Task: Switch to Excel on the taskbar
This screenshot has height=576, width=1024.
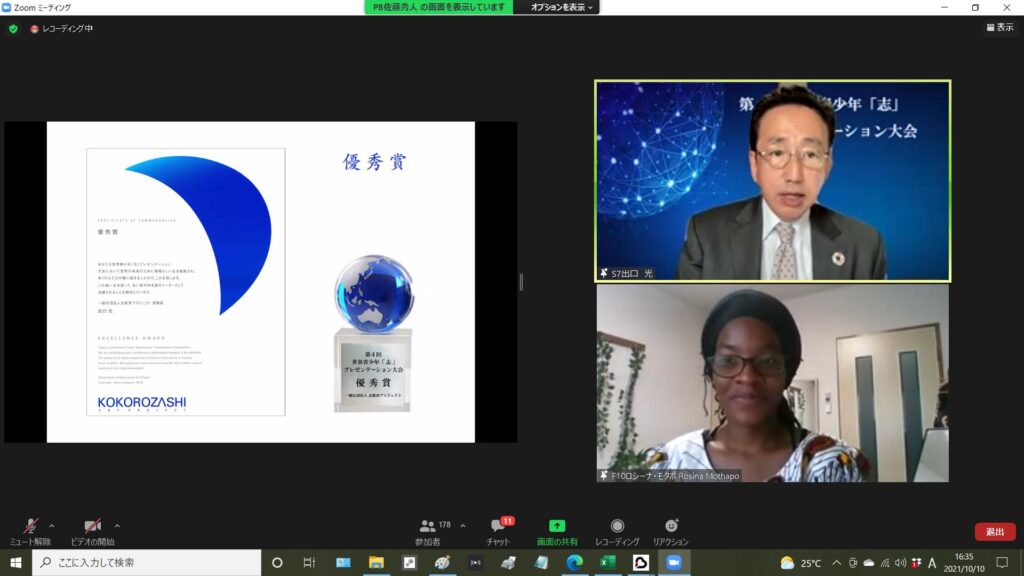Action: pos(607,562)
